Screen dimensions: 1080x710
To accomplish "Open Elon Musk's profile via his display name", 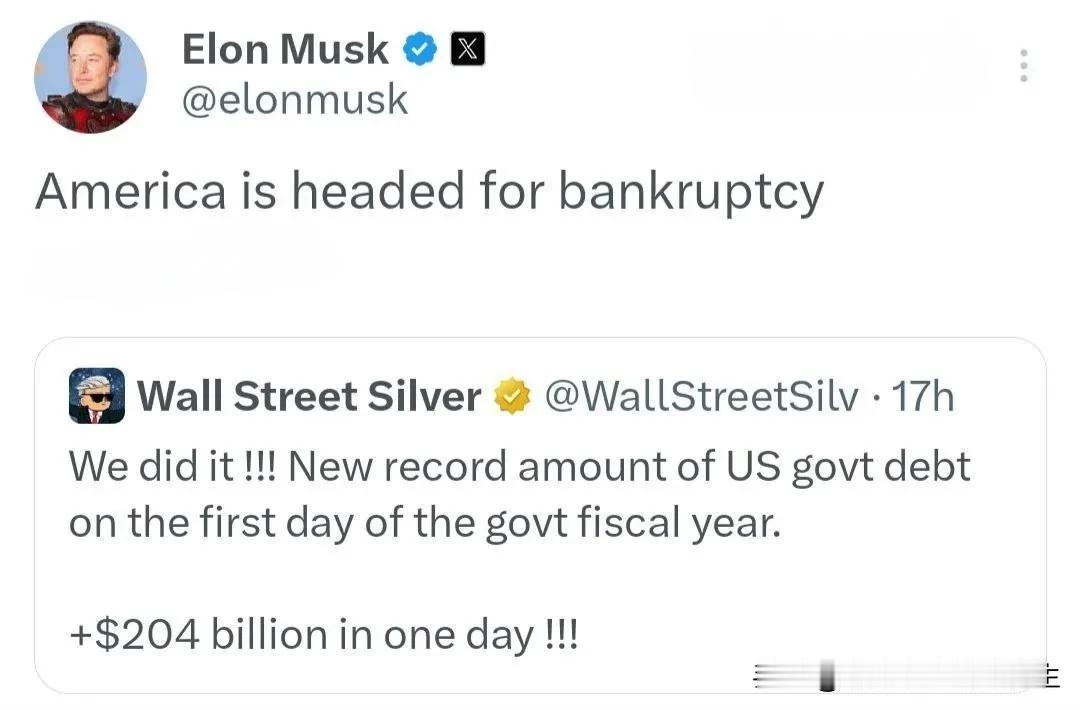I will pyautogui.click(x=285, y=47).
